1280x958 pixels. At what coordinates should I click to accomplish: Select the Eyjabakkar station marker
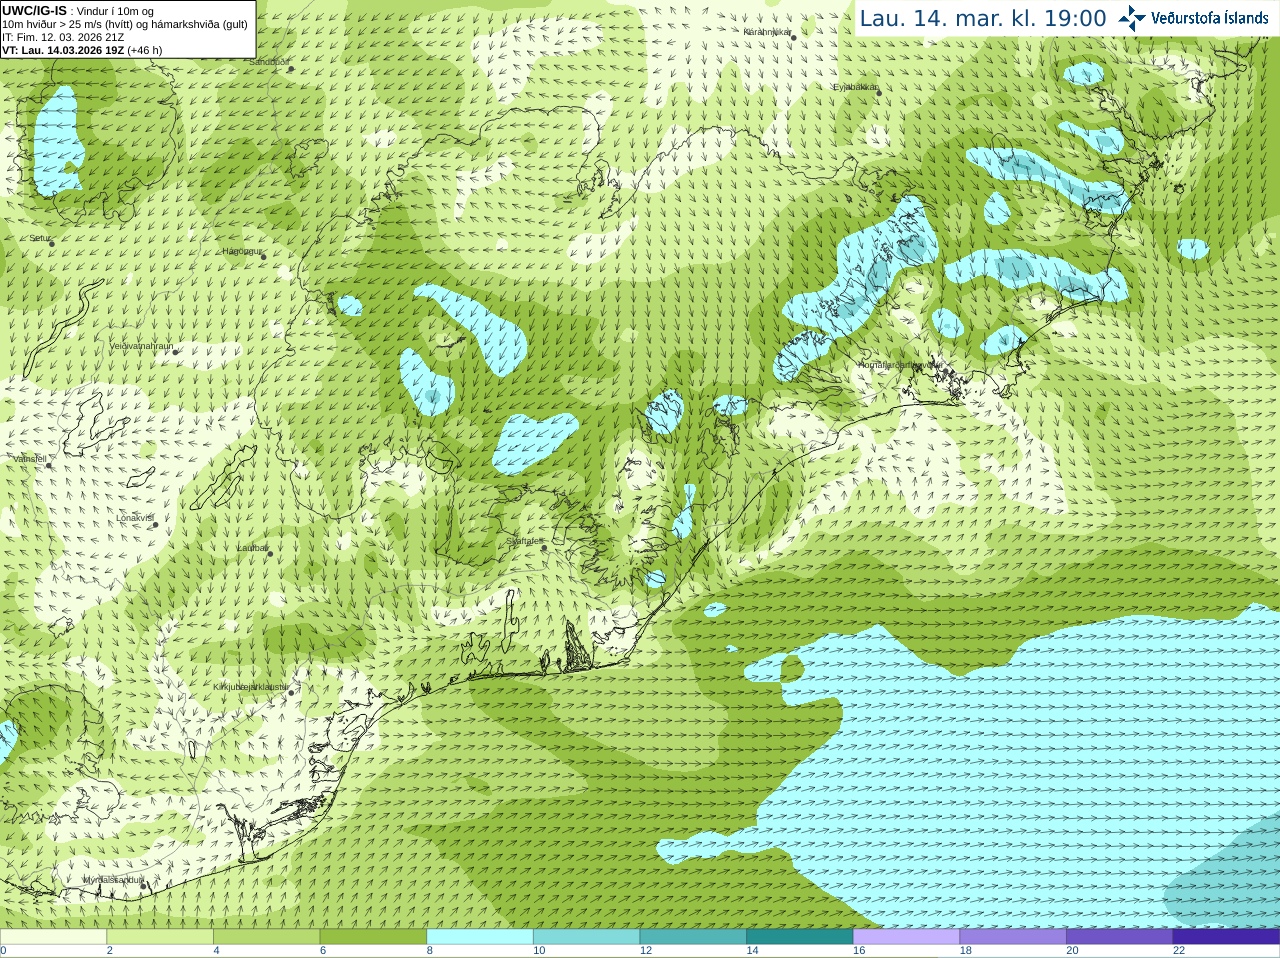point(878,92)
